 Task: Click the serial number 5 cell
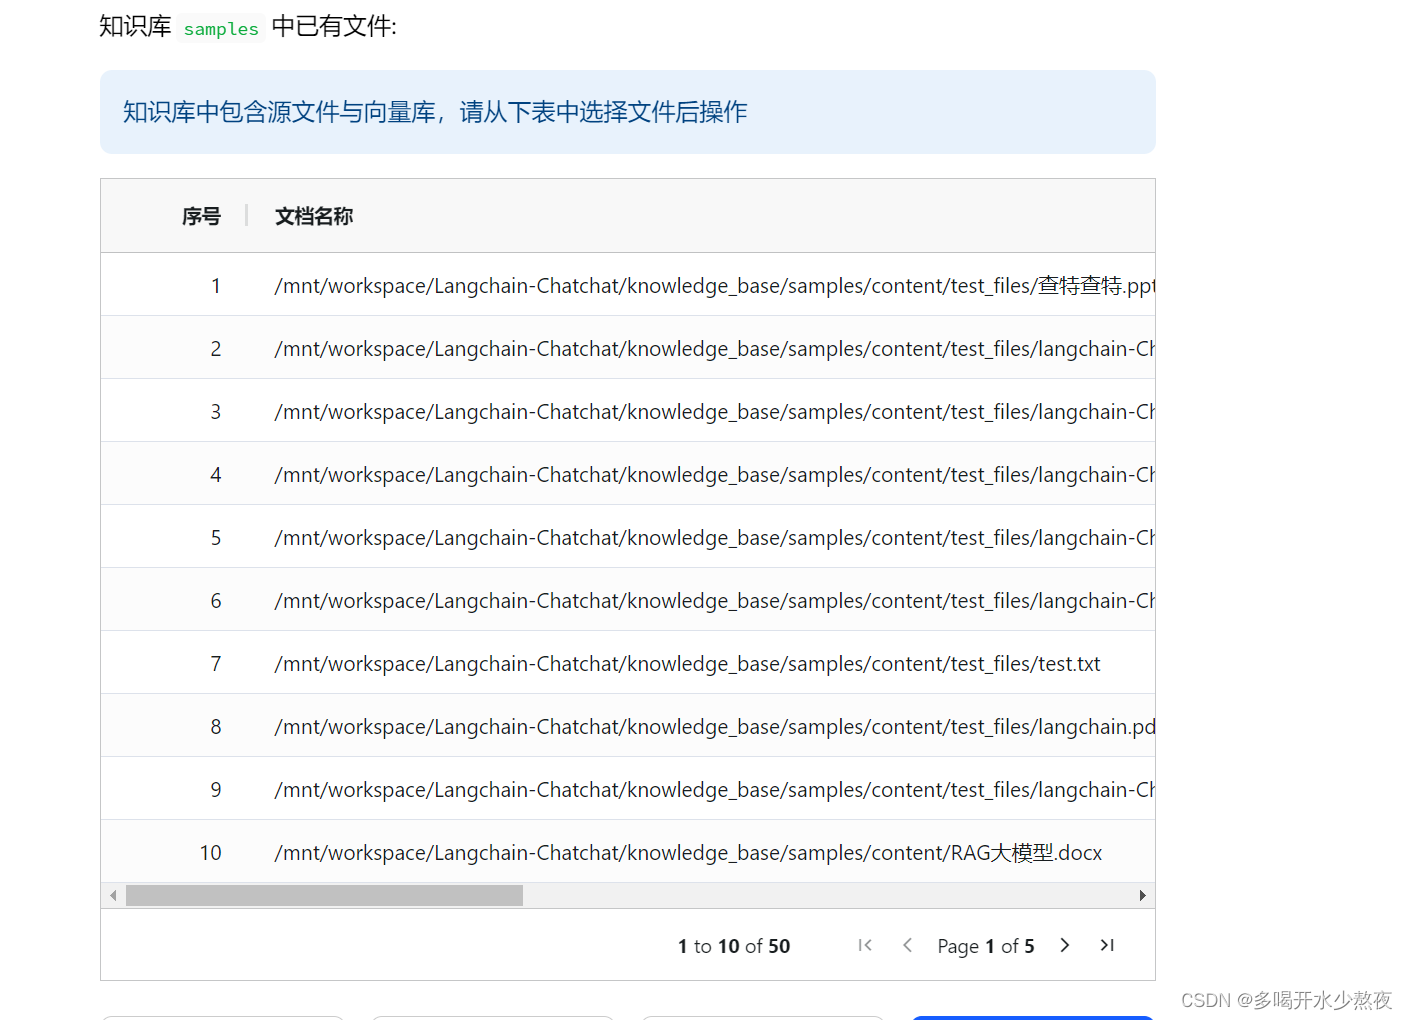(215, 538)
